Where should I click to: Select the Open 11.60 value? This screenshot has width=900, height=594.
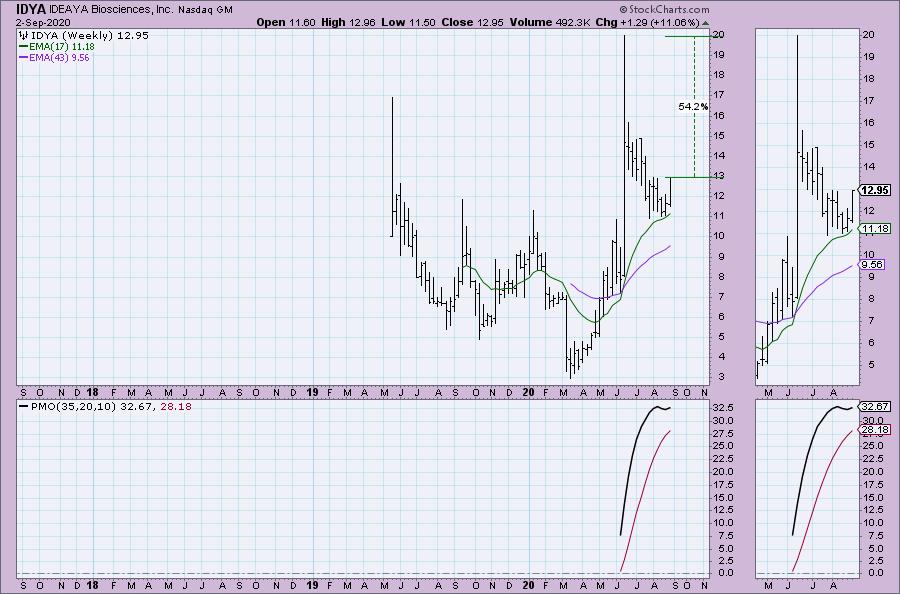click(285, 22)
